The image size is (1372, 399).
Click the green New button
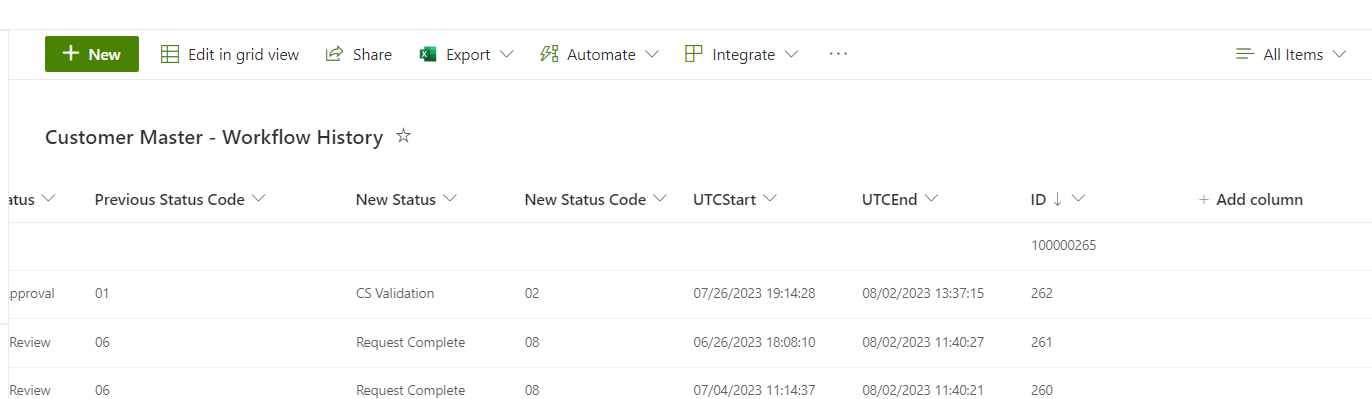(x=92, y=54)
